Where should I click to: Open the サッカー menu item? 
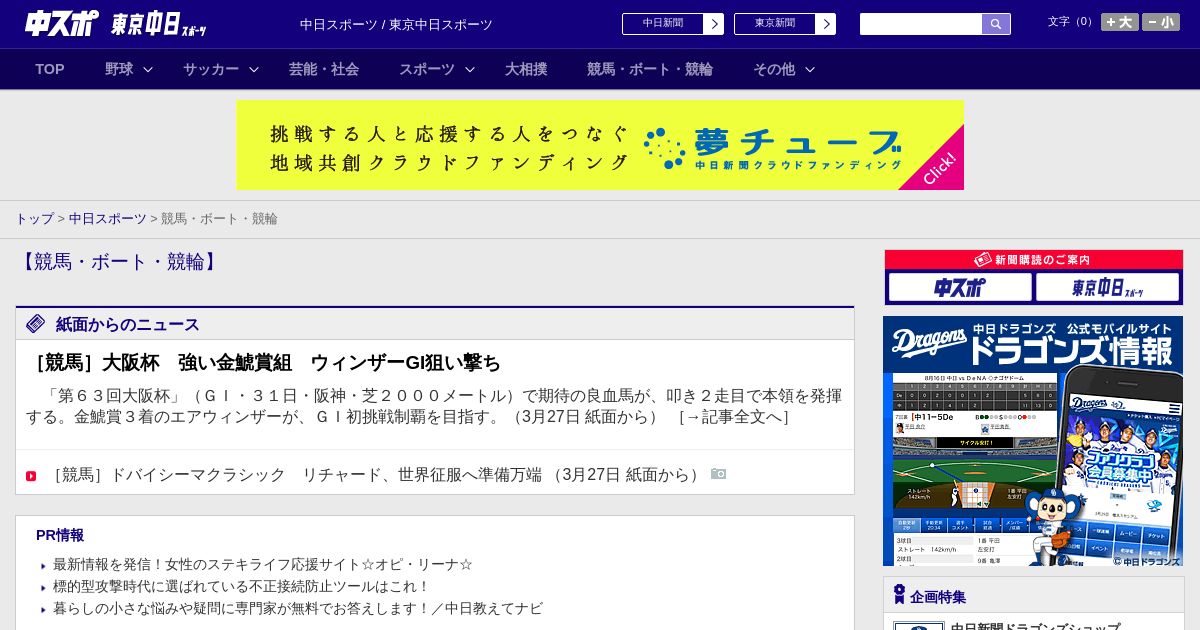[x=211, y=69]
